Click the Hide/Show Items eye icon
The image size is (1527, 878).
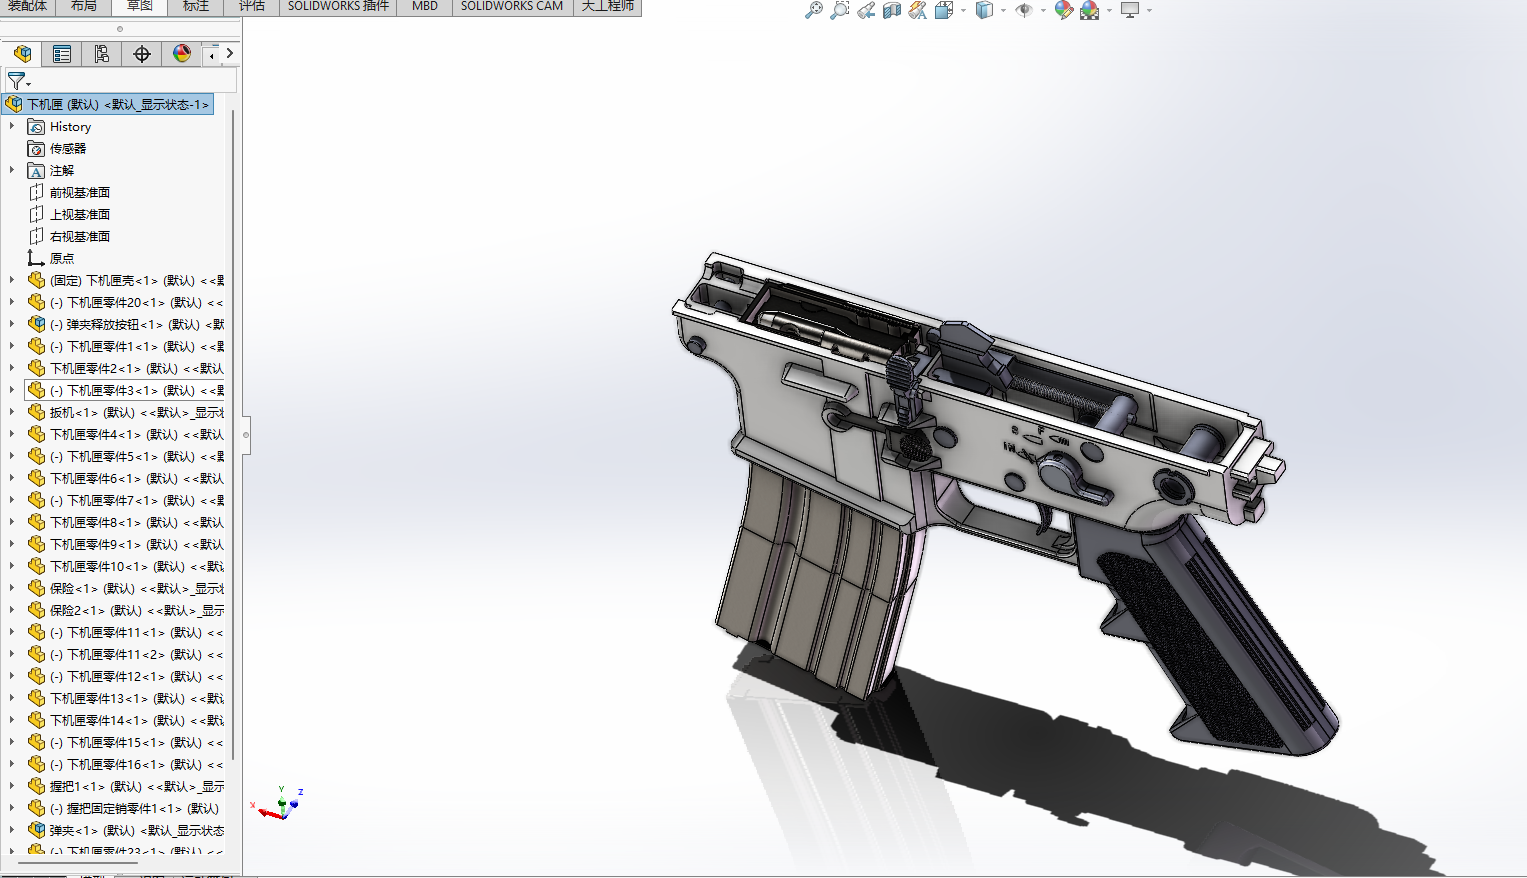1024,10
